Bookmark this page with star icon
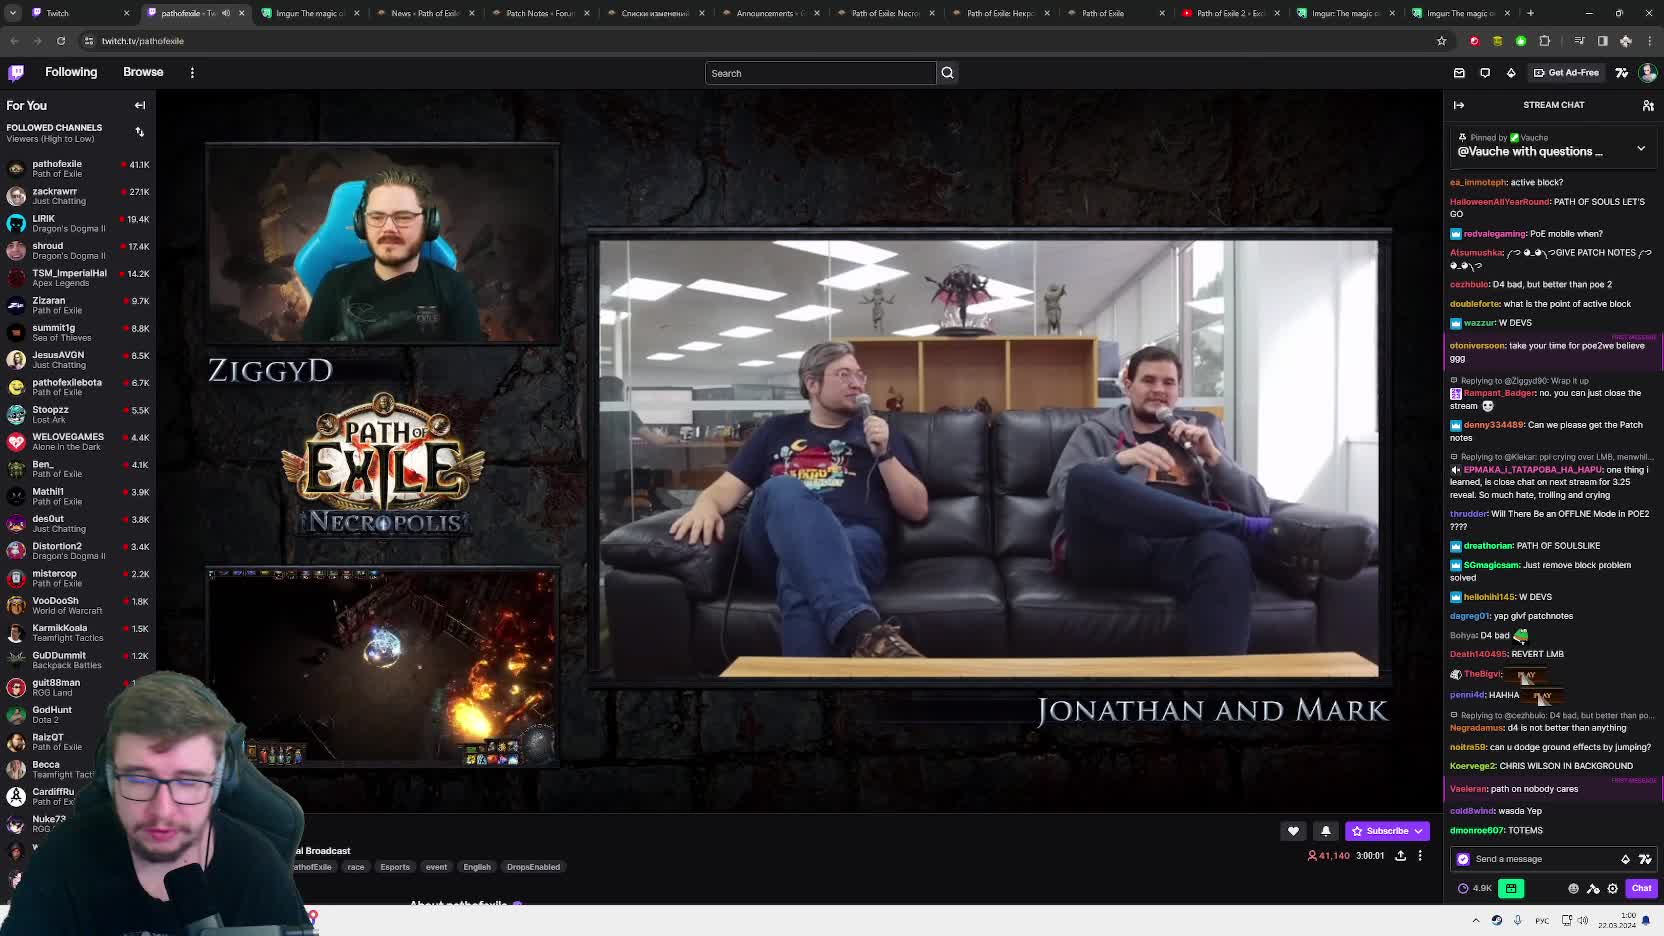 click(1441, 41)
